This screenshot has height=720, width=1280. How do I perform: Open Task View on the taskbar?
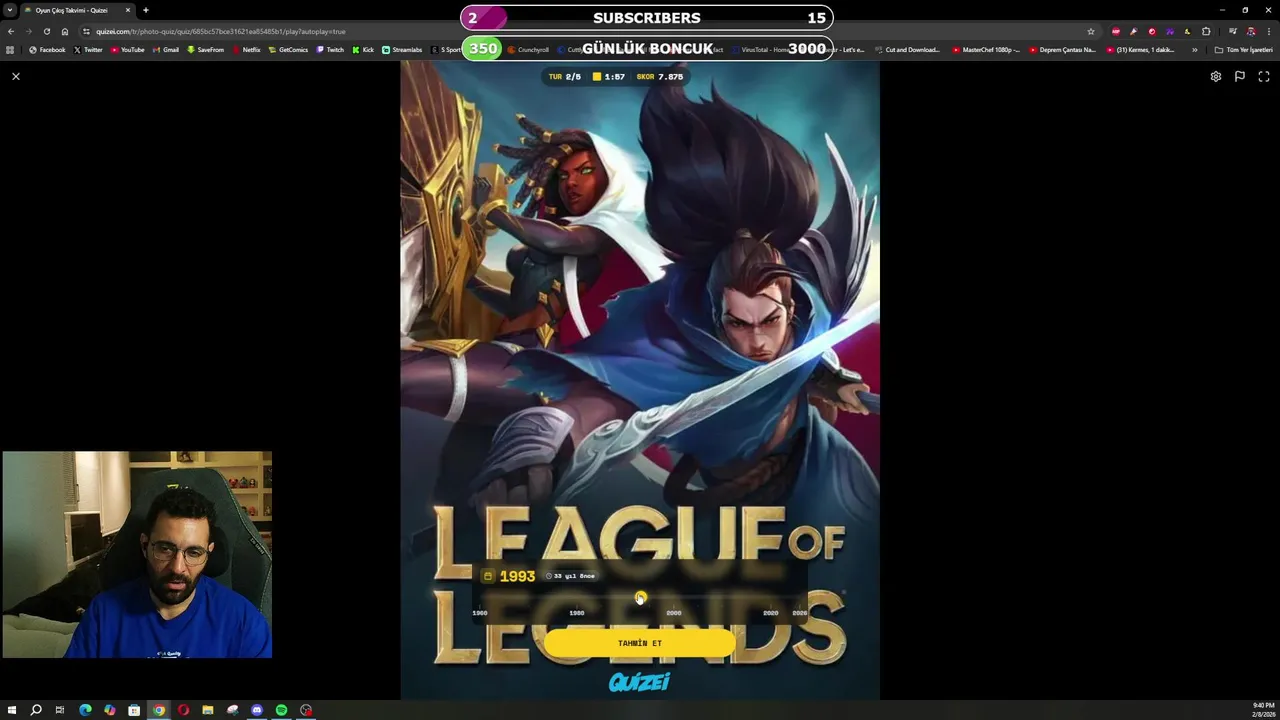coord(60,710)
